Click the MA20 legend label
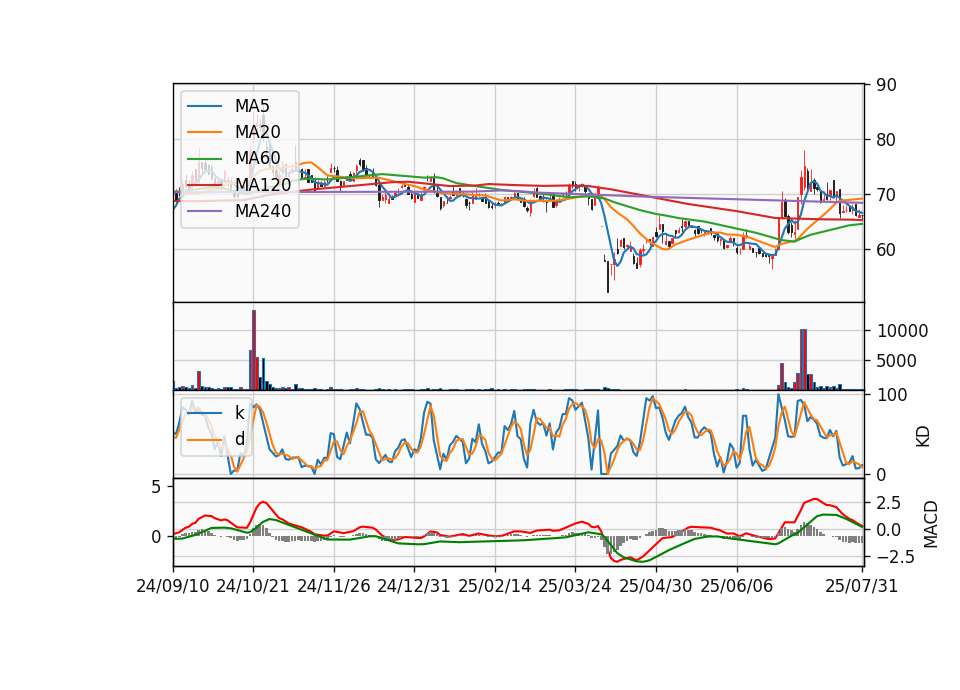Viewport: 960px width, 690px height. pyautogui.click(x=257, y=132)
